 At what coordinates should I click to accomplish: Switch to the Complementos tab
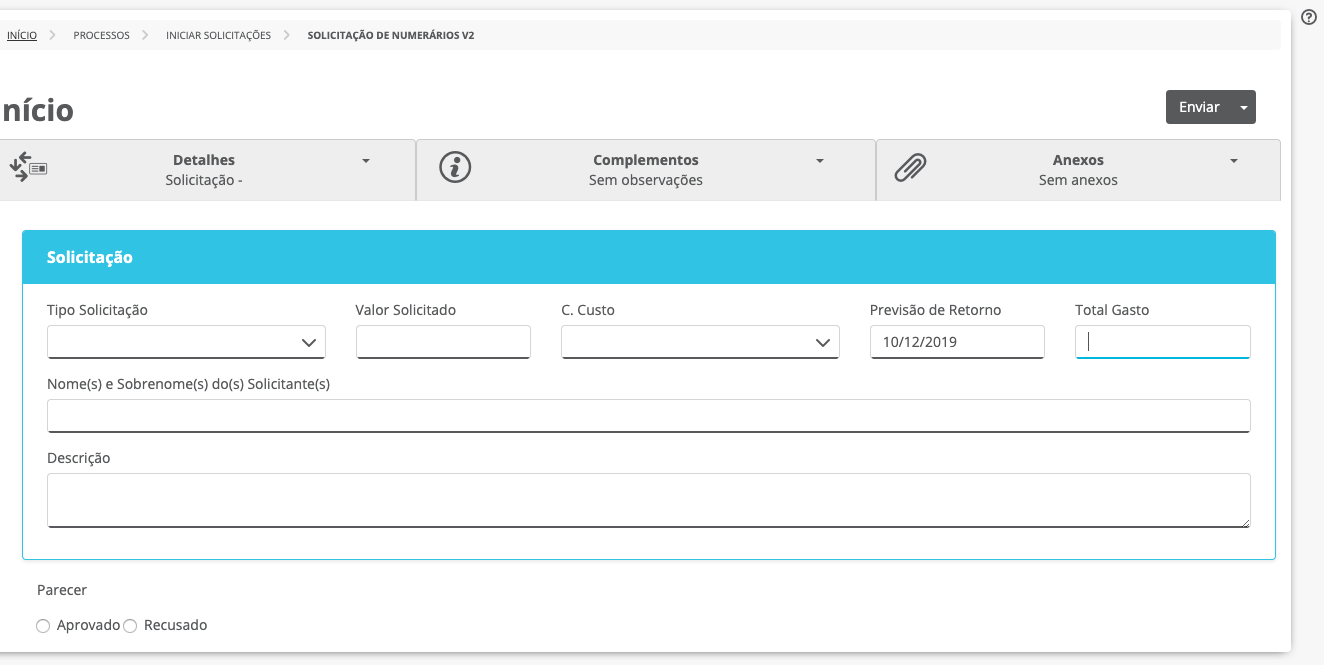click(646, 170)
